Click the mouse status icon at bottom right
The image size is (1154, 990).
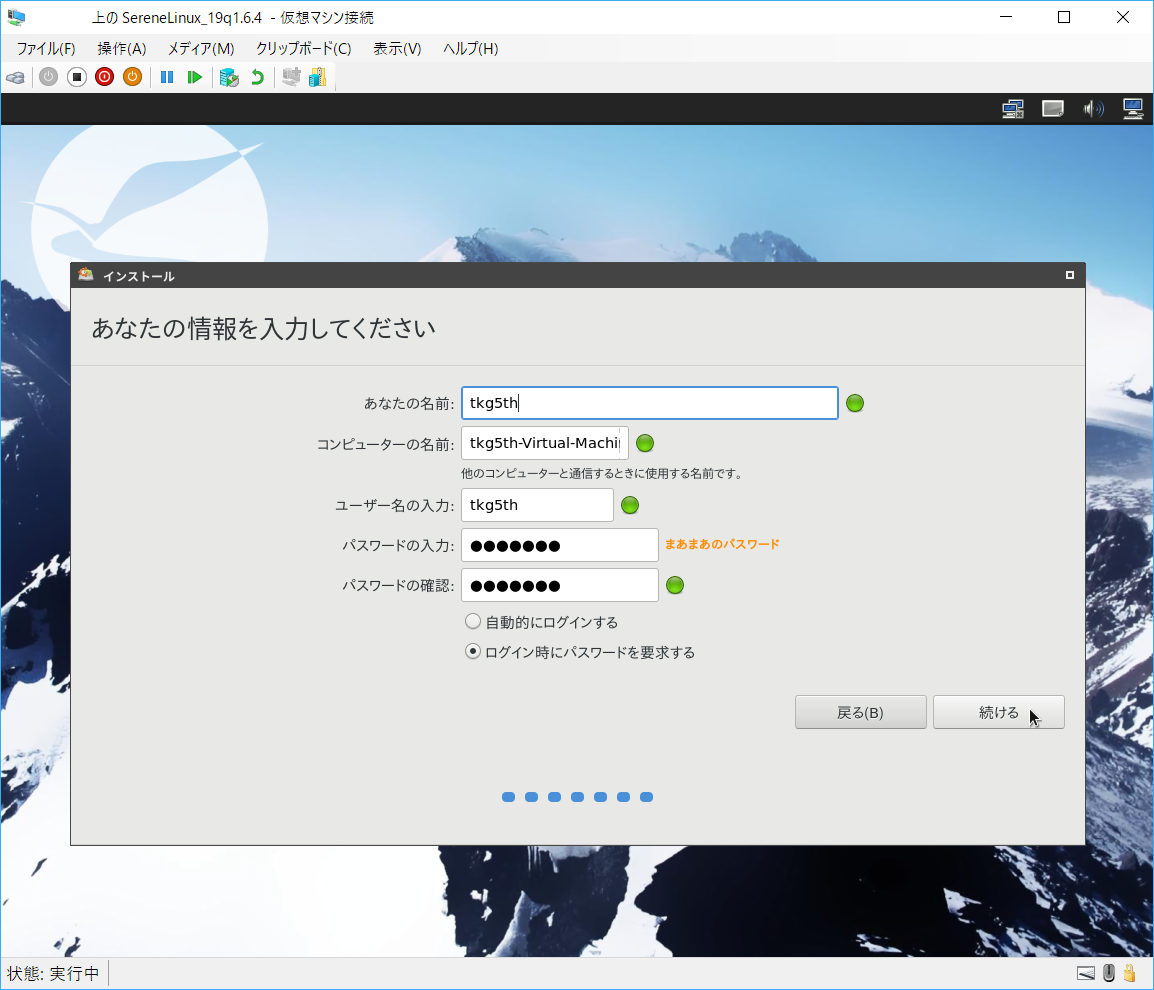[x=1109, y=974]
